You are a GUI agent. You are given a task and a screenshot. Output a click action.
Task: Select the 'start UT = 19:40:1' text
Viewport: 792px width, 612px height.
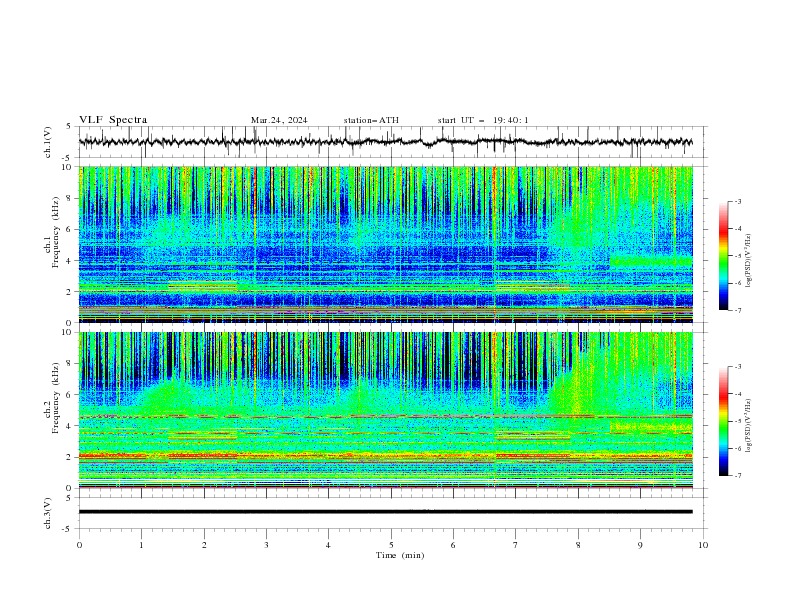pyautogui.click(x=483, y=120)
